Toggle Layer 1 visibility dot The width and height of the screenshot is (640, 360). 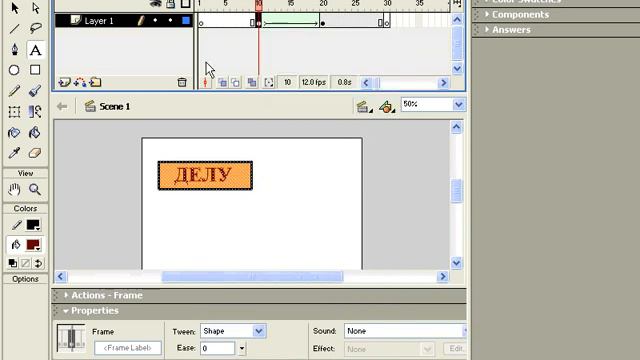tap(155, 20)
